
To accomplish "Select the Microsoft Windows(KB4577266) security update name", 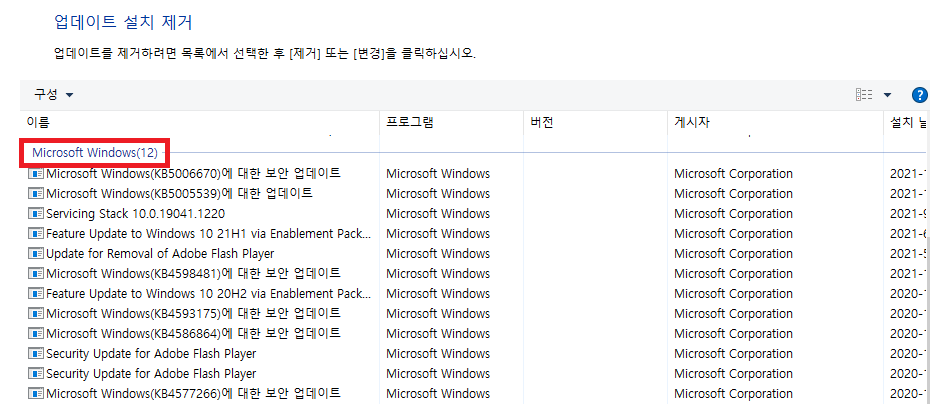I will [x=193, y=393].
